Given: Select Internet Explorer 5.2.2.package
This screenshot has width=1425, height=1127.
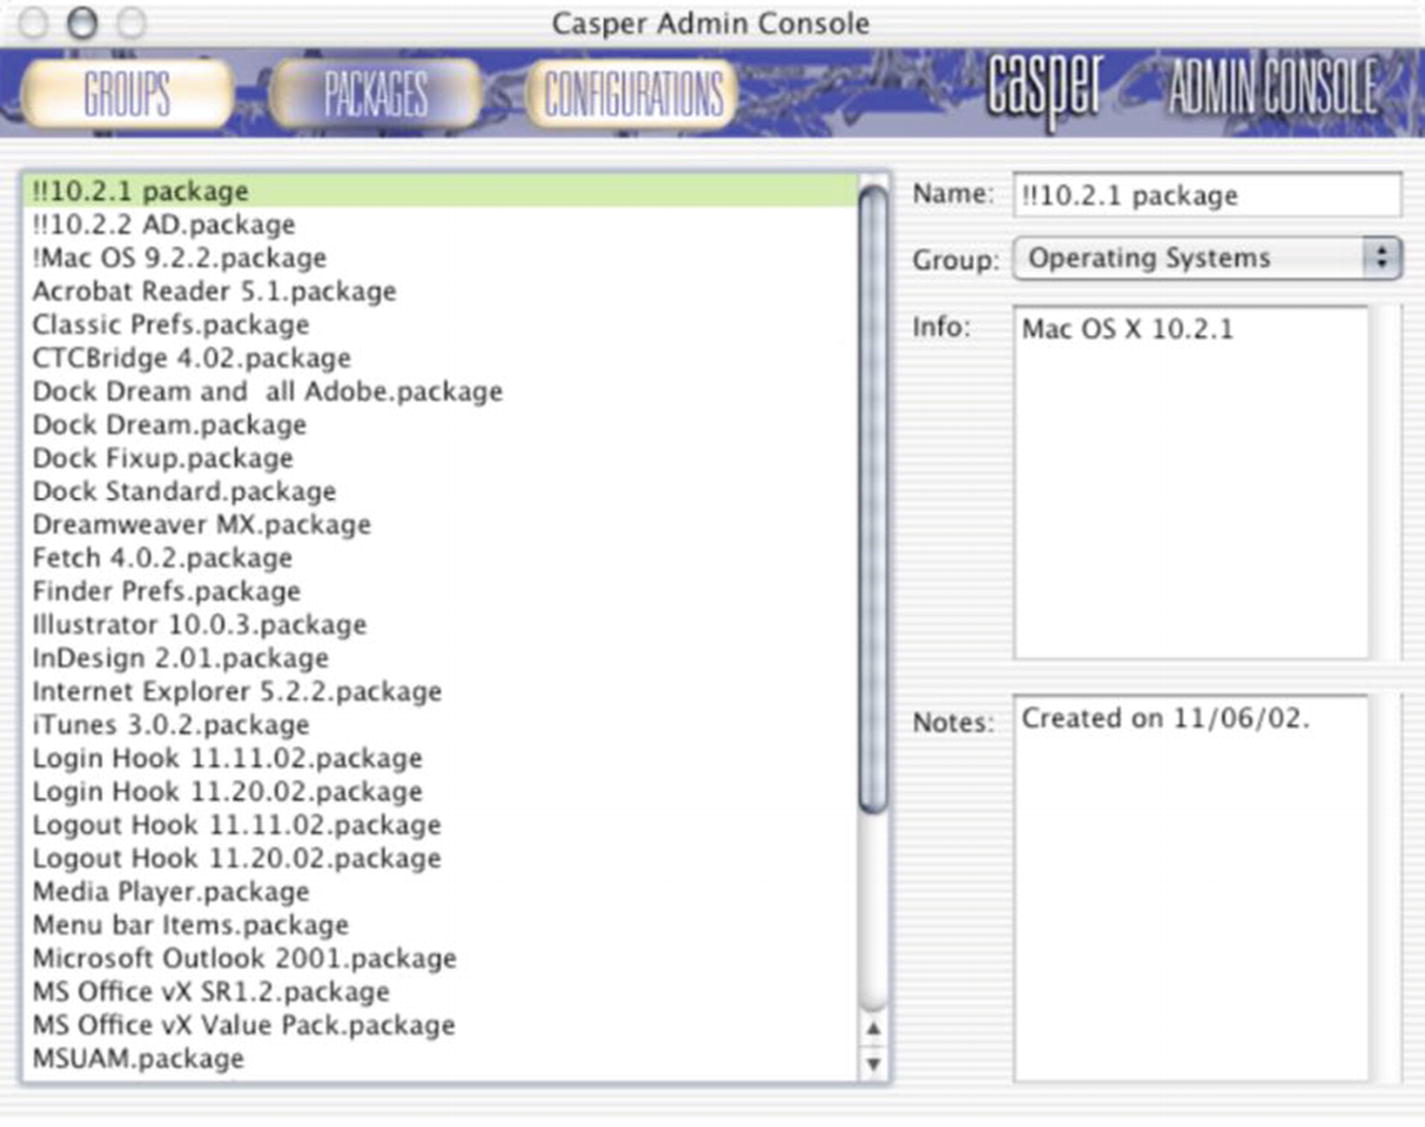Looking at the screenshot, I should tap(440, 691).
